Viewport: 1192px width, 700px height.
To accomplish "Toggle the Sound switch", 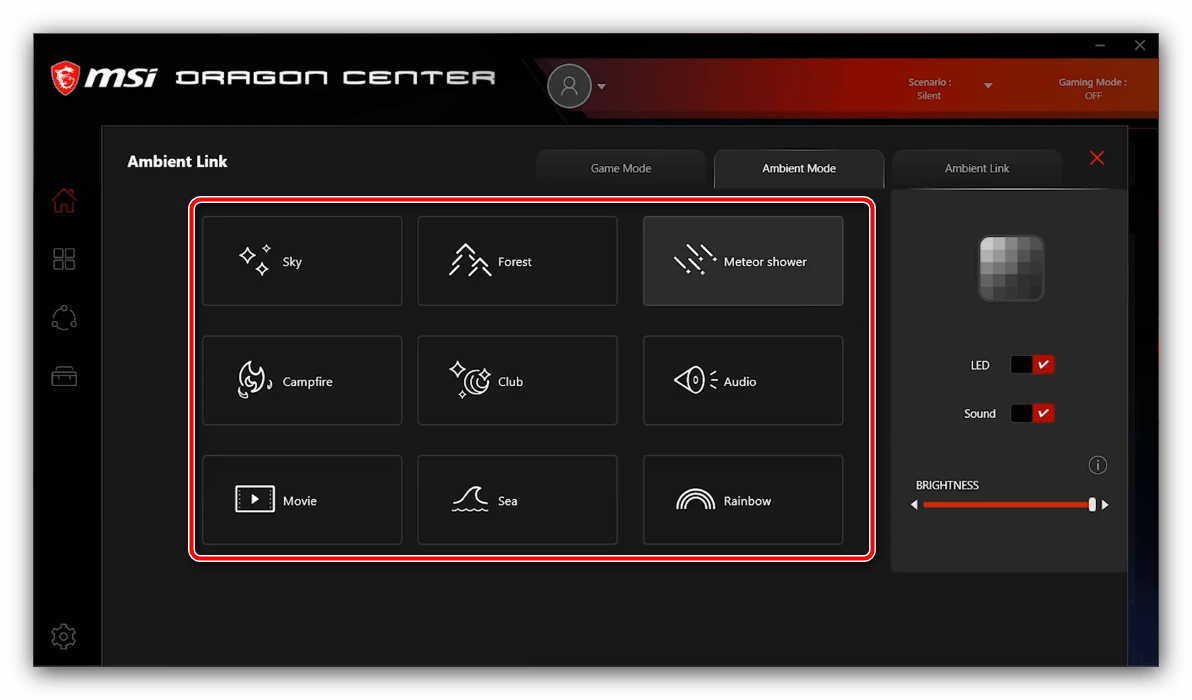I will (x=1032, y=413).
